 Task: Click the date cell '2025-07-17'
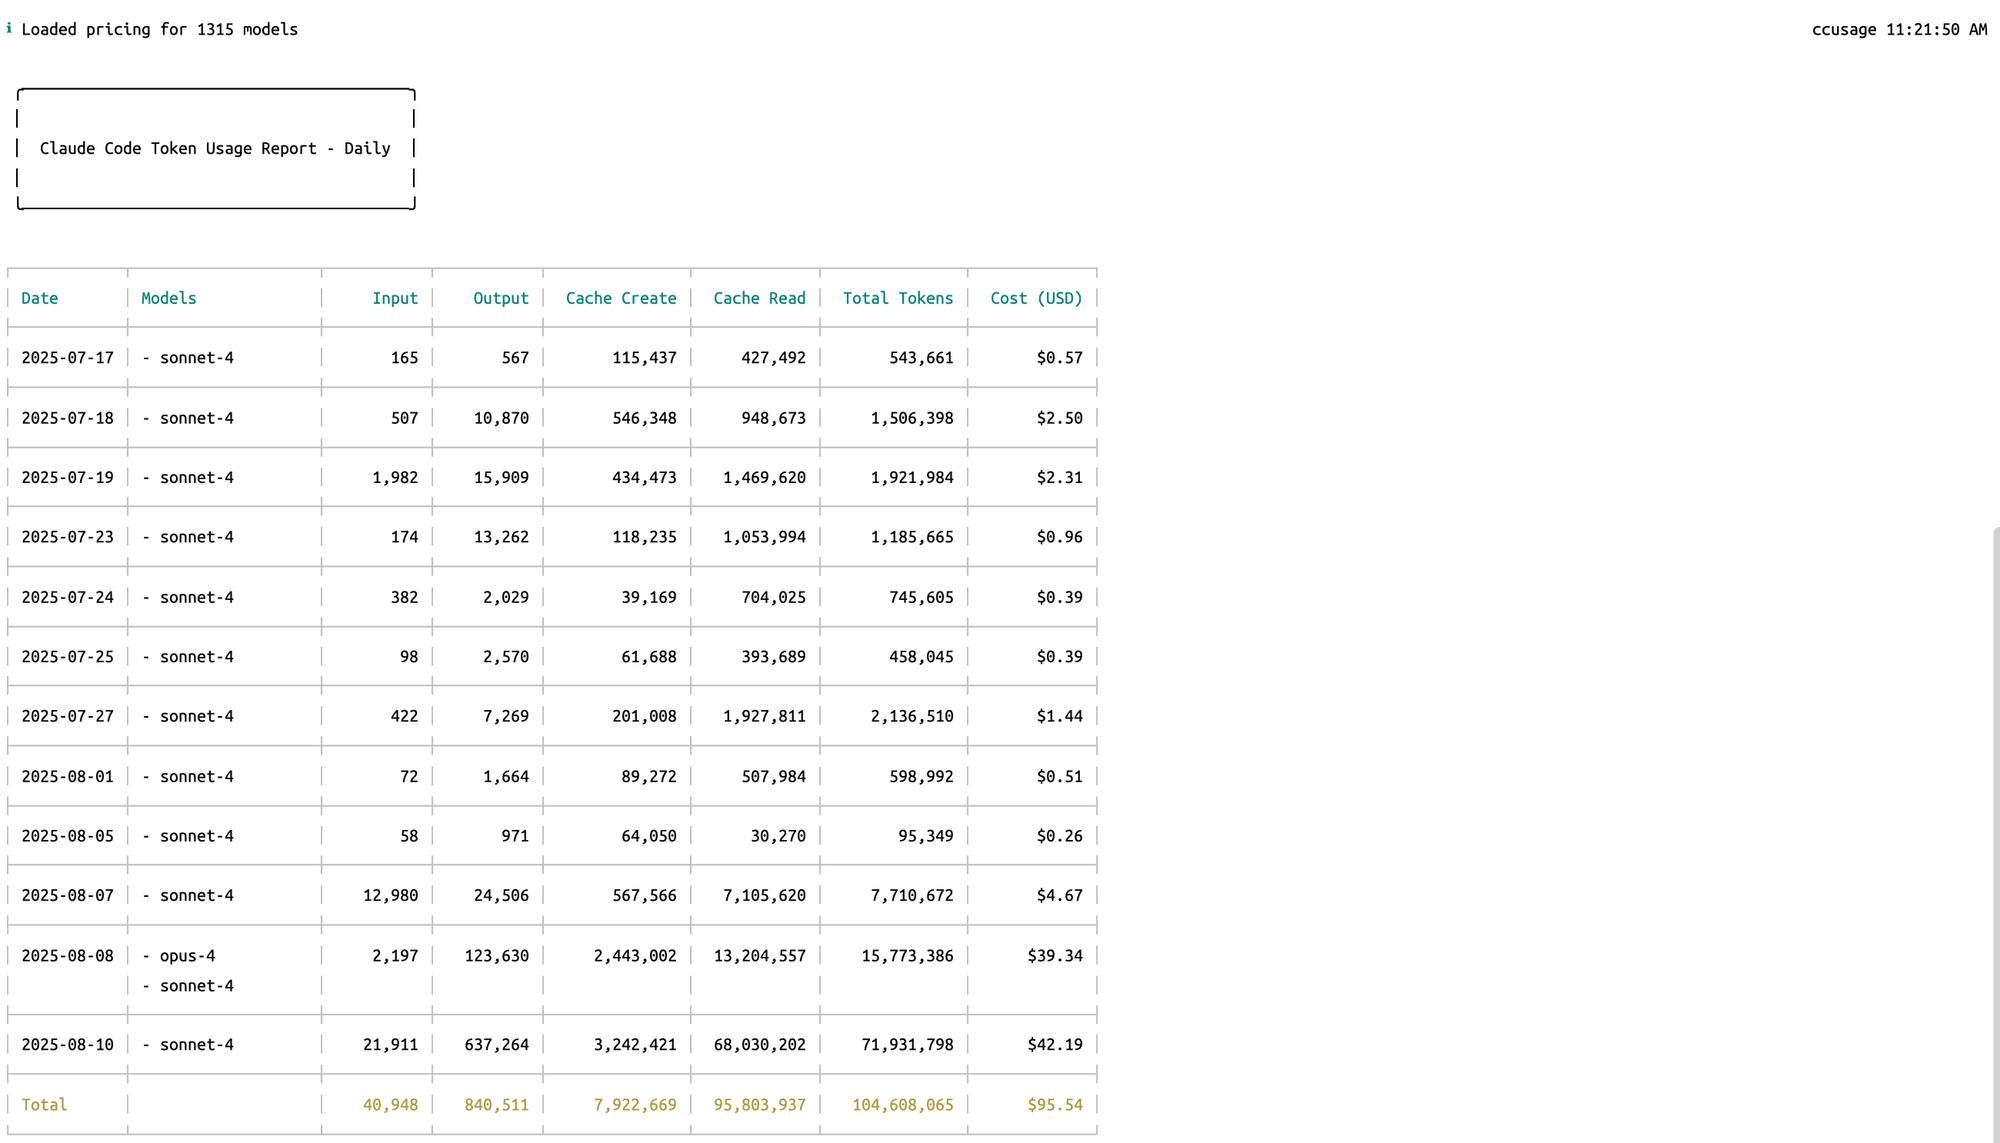[x=68, y=357]
